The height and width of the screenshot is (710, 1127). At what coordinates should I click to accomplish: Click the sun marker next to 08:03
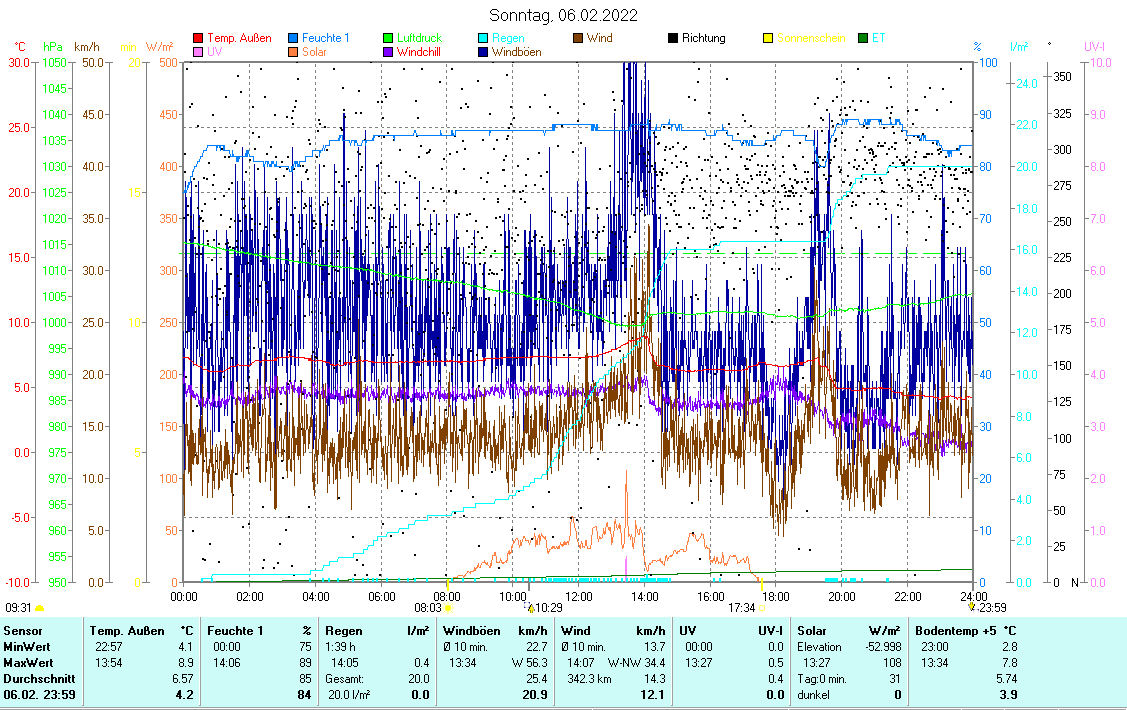coord(449,607)
